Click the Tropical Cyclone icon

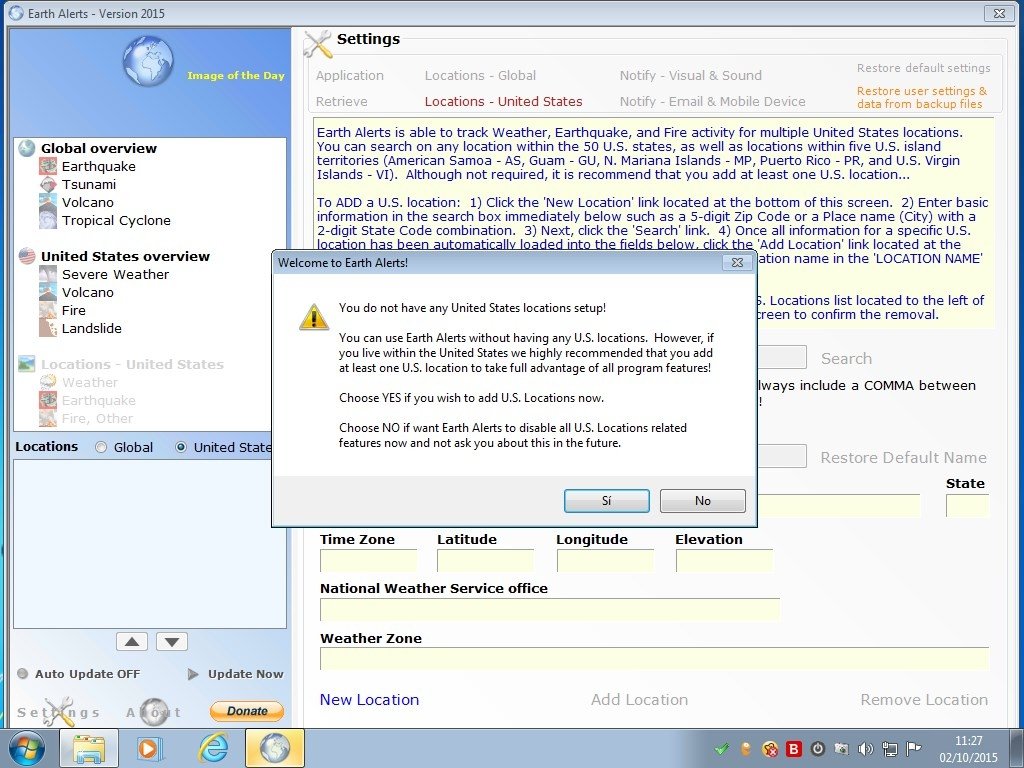(48, 221)
